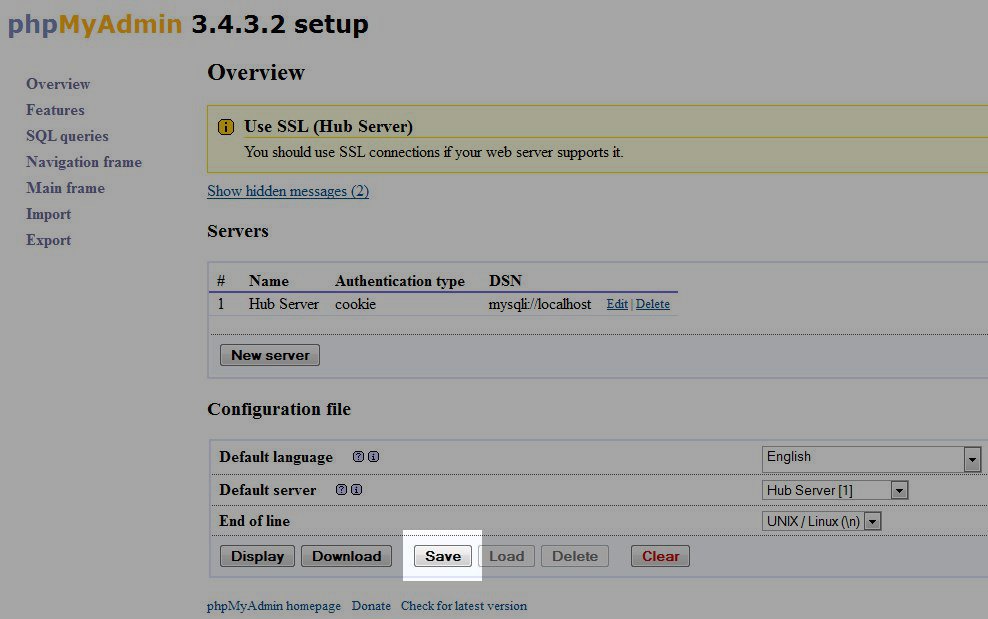Delete the Hub Server entry
The height and width of the screenshot is (619, 988).
653,304
